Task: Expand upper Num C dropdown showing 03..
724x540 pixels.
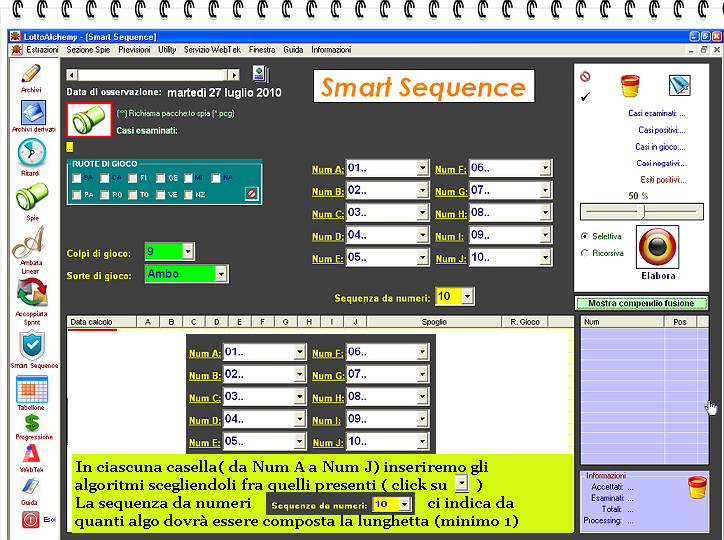Action: click(x=422, y=213)
